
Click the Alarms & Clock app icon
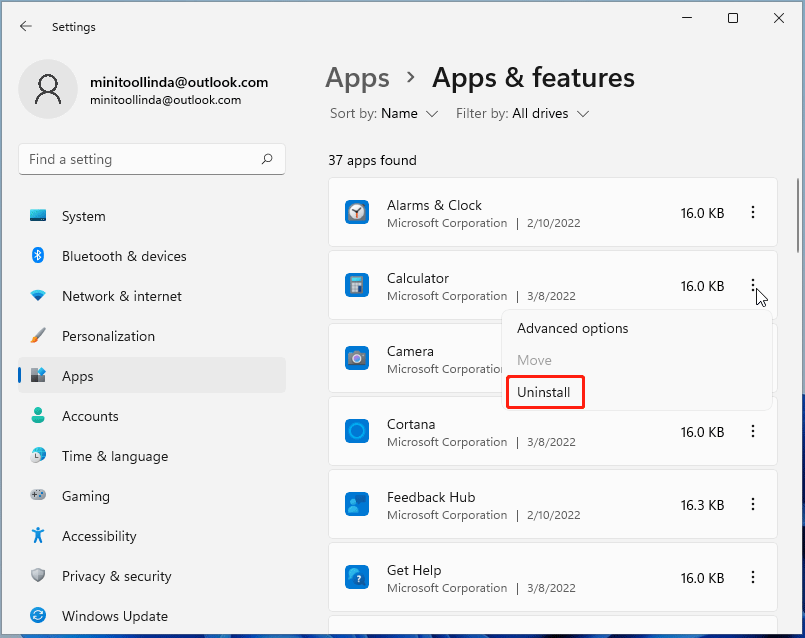tap(357, 212)
